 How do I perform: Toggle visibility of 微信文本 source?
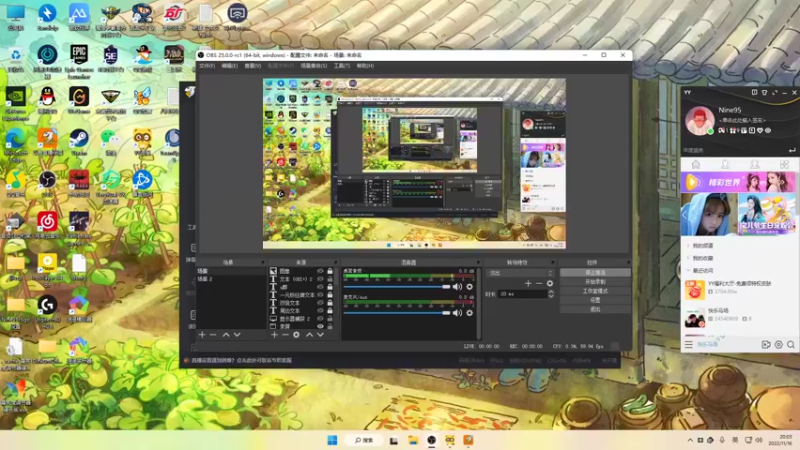(x=320, y=303)
